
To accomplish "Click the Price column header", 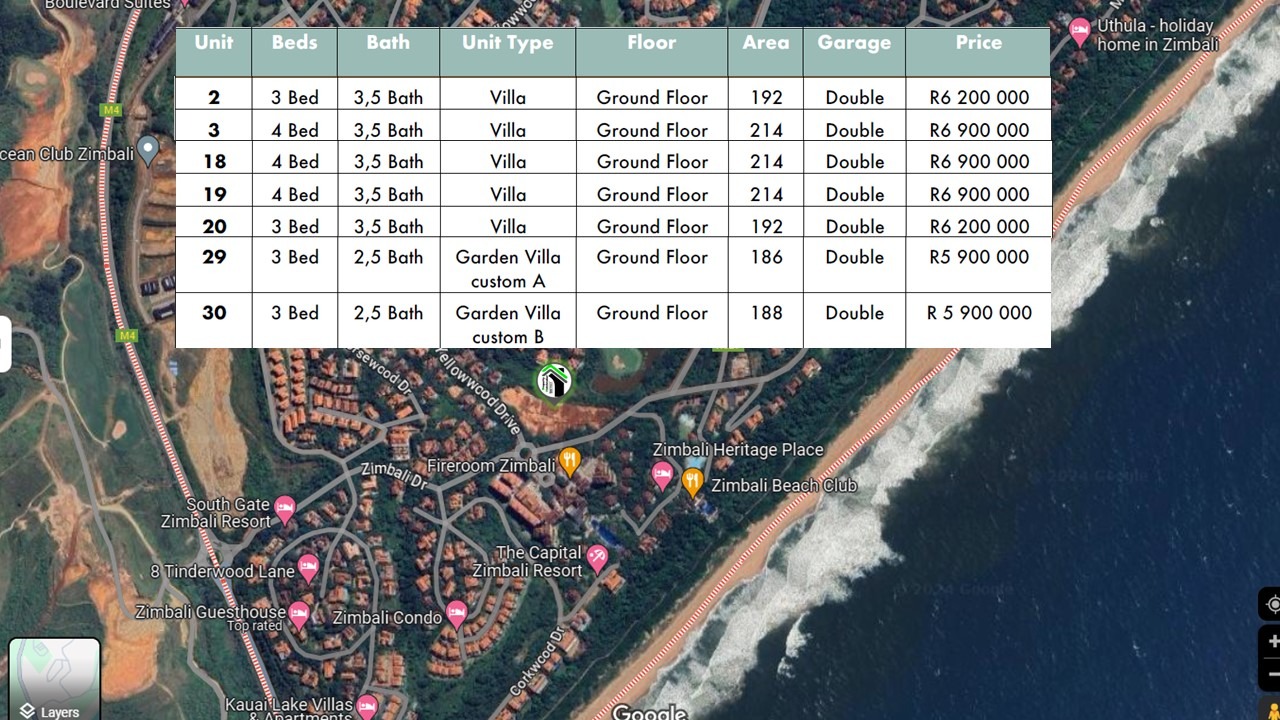I will (978, 43).
